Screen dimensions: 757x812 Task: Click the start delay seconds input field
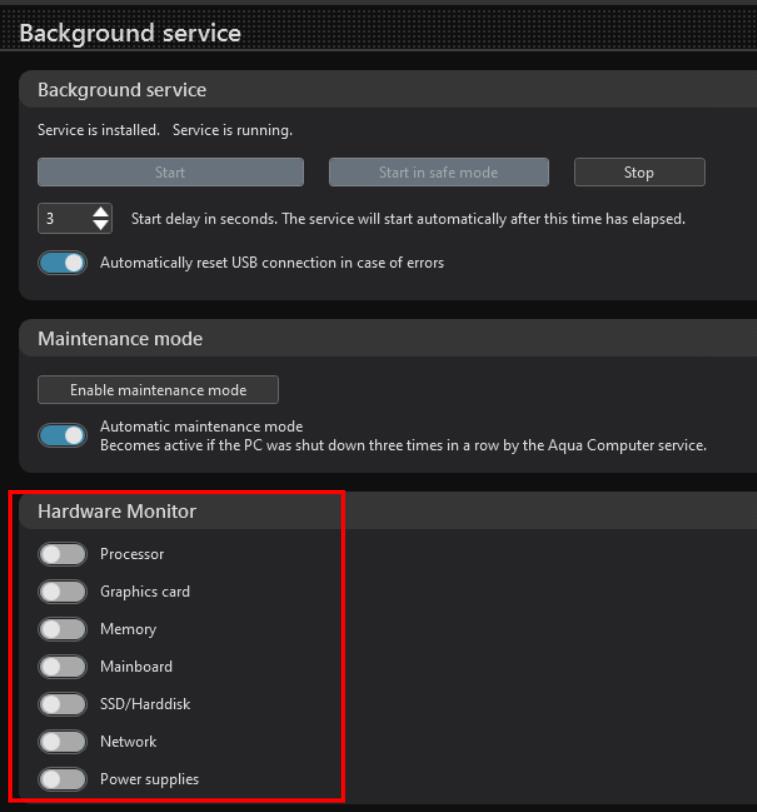point(62,218)
